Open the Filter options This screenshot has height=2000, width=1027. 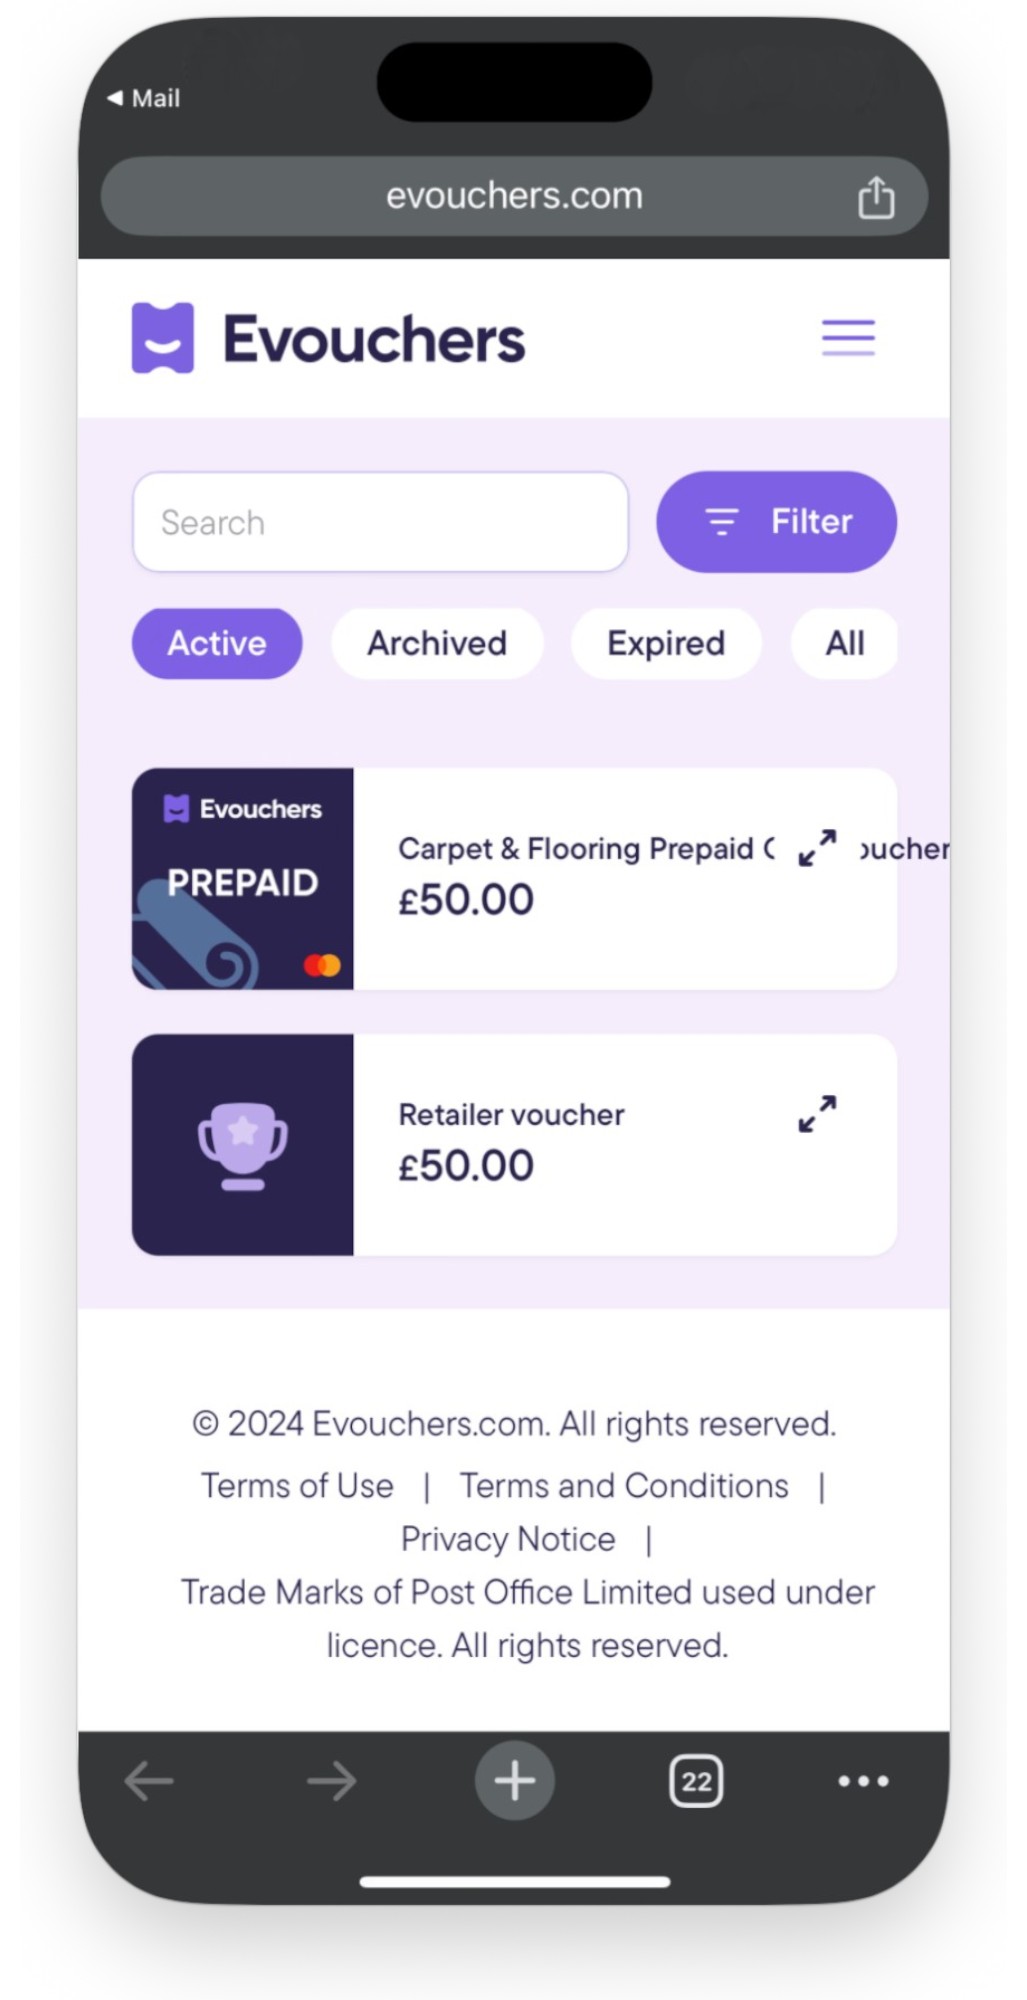click(x=776, y=522)
